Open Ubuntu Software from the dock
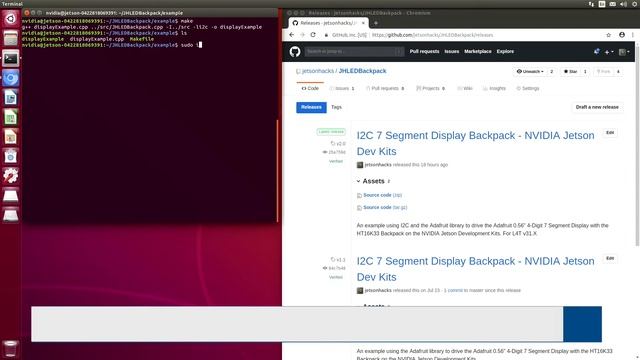Image resolution: width=640 pixels, height=360 pixels. pos(11,156)
